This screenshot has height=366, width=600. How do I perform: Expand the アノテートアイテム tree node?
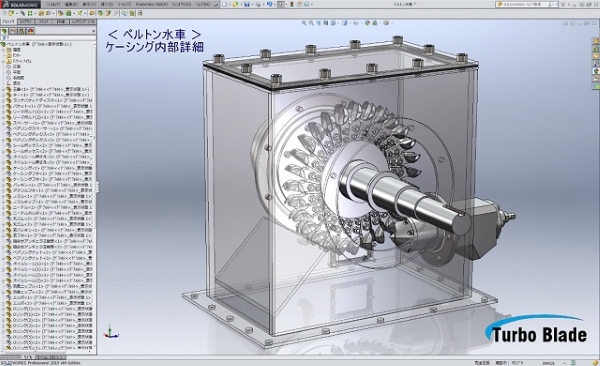tap(3, 61)
